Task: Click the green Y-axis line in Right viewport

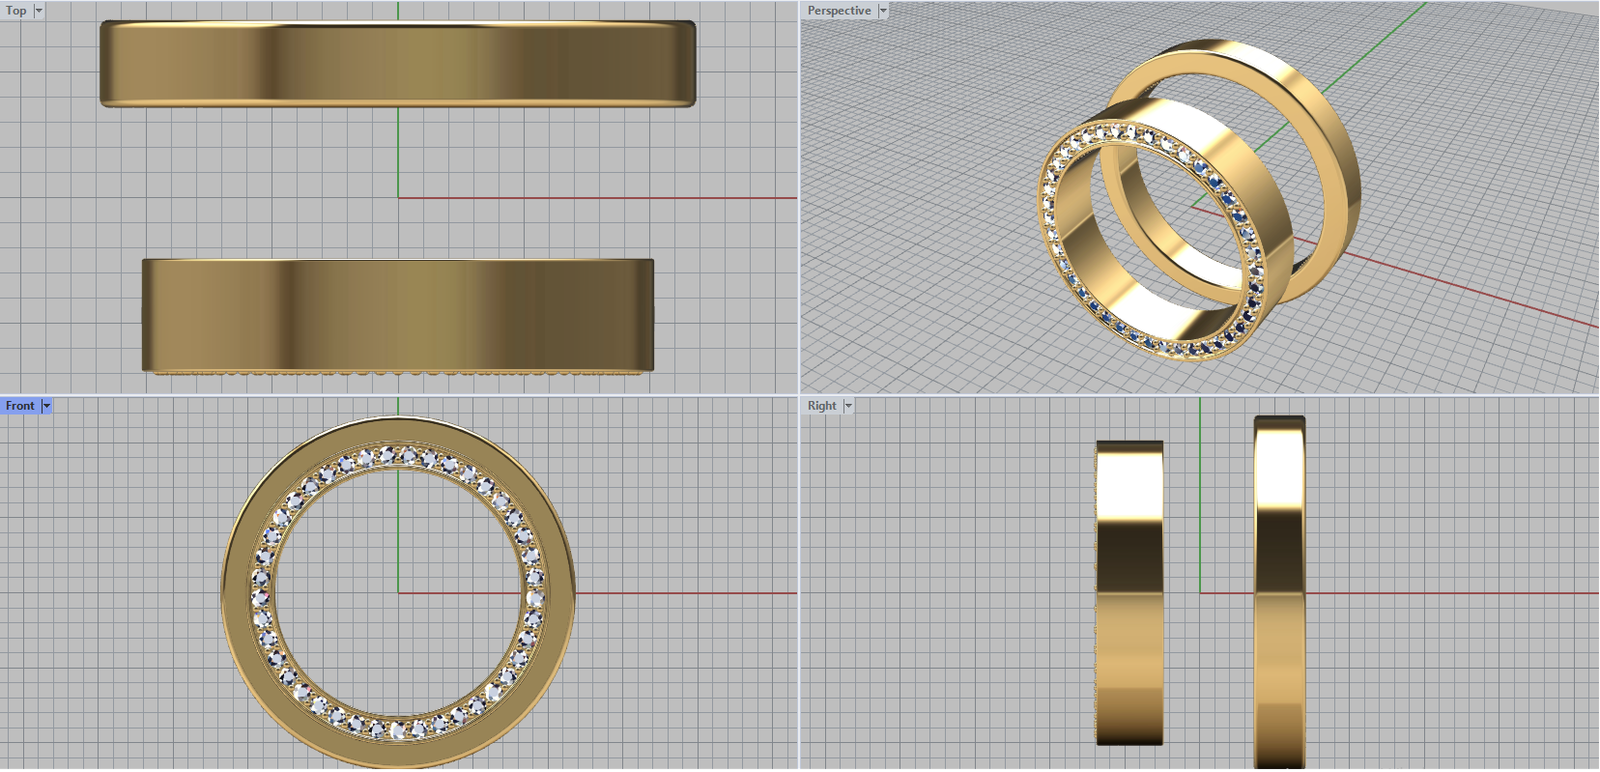Action: tap(1200, 500)
